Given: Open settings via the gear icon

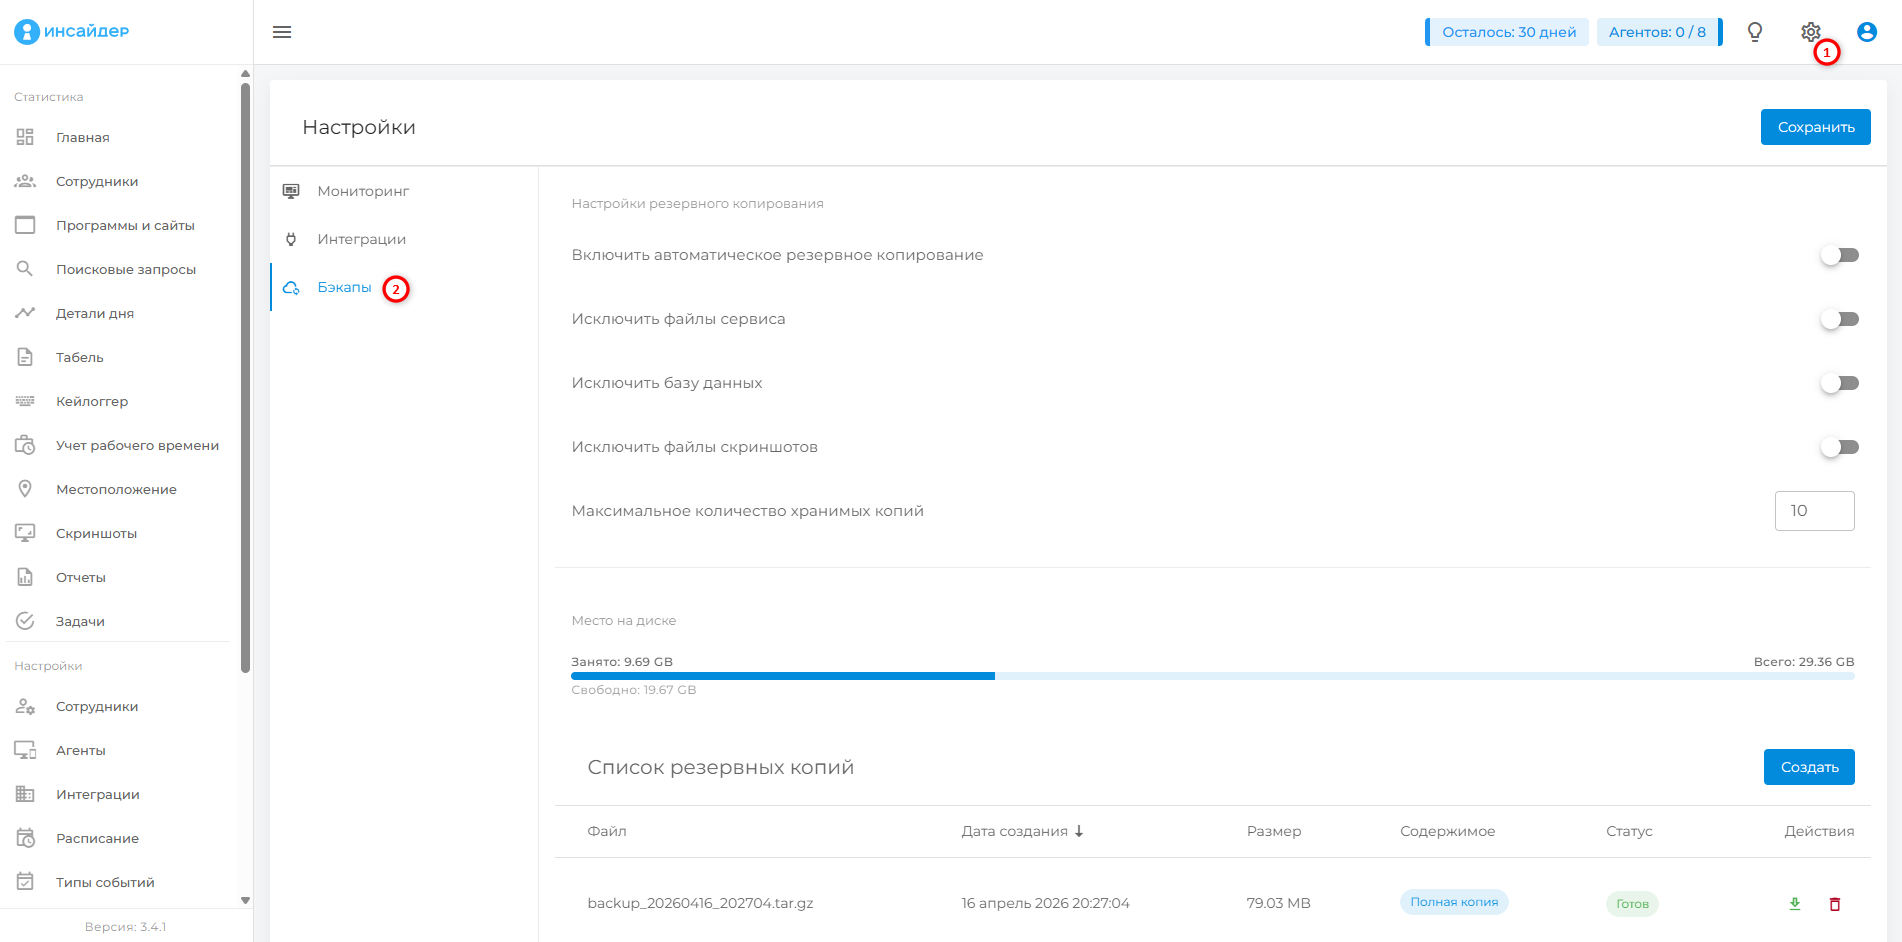Looking at the screenshot, I should [x=1810, y=32].
